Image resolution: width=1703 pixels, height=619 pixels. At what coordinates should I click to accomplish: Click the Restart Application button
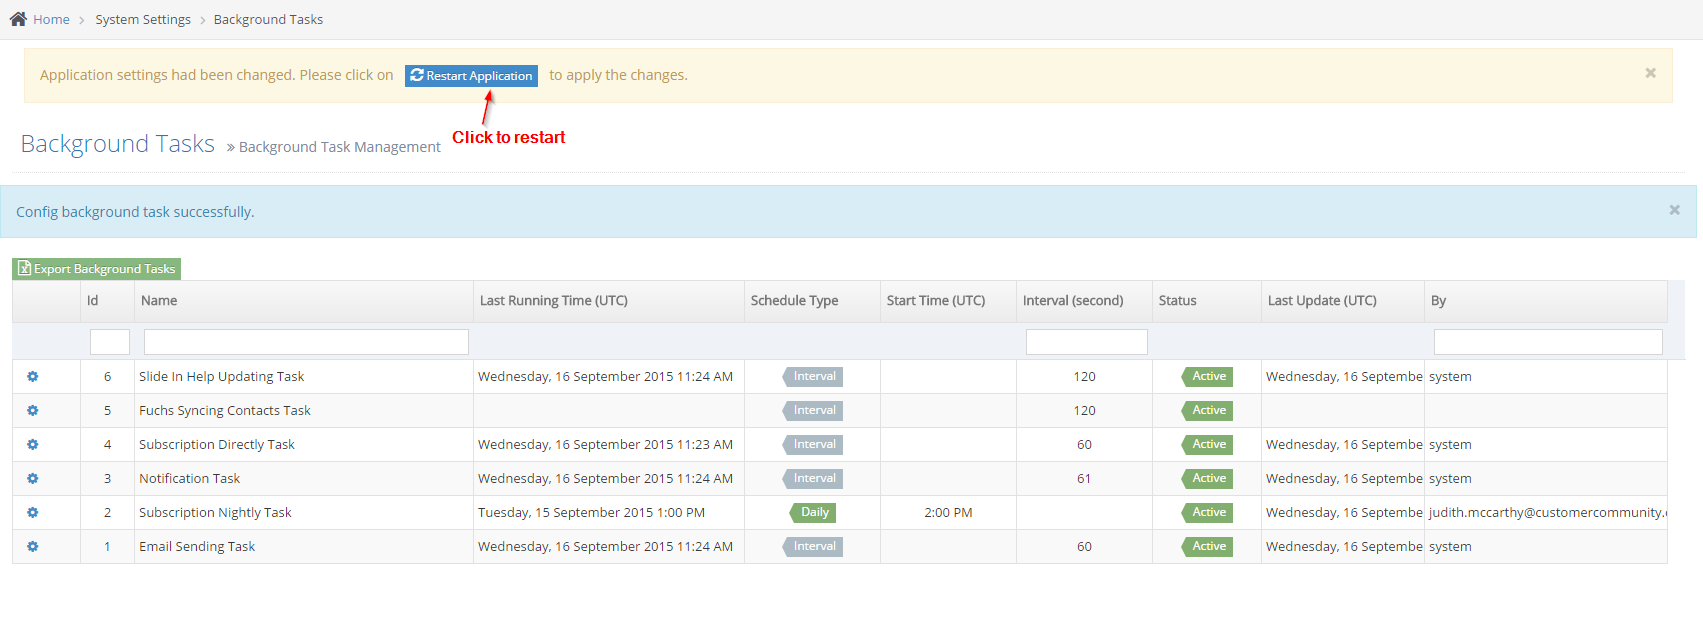pyautogui.click(x=471, y=76)
